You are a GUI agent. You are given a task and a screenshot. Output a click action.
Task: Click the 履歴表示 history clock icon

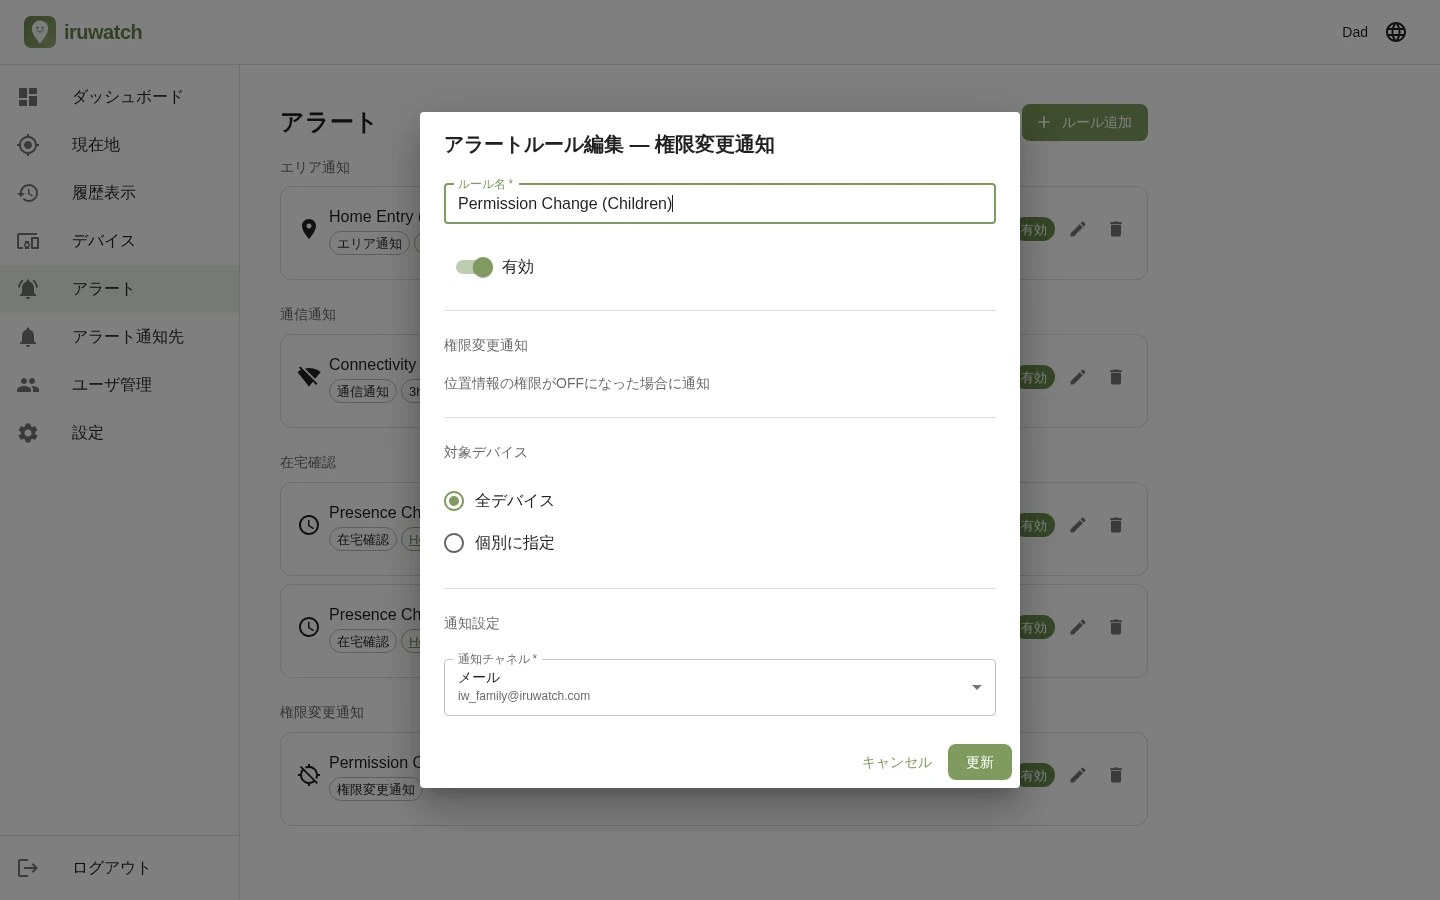[28, 193]
